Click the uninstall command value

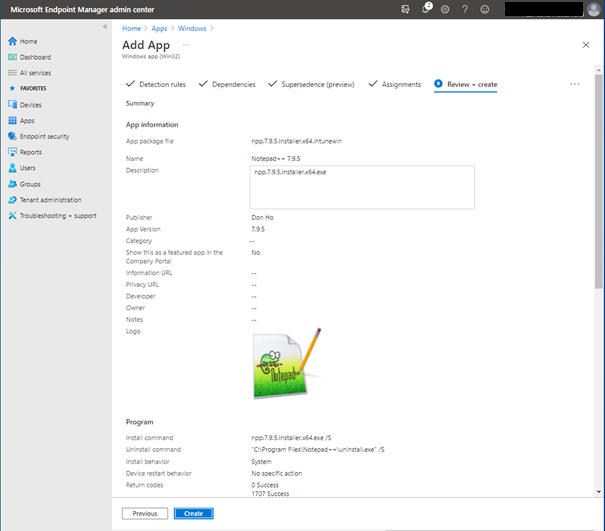(x=318, y=450)
